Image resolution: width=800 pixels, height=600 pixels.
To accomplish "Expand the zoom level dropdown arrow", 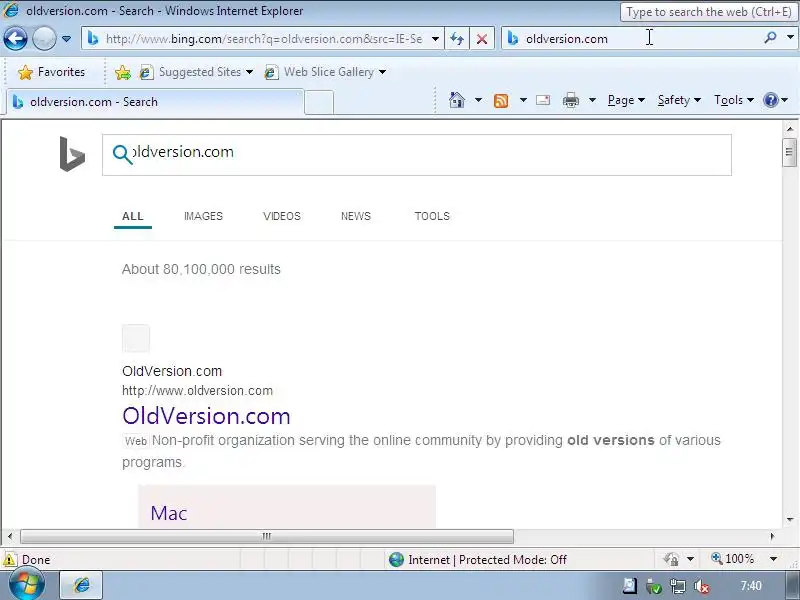I will point(773,559).
